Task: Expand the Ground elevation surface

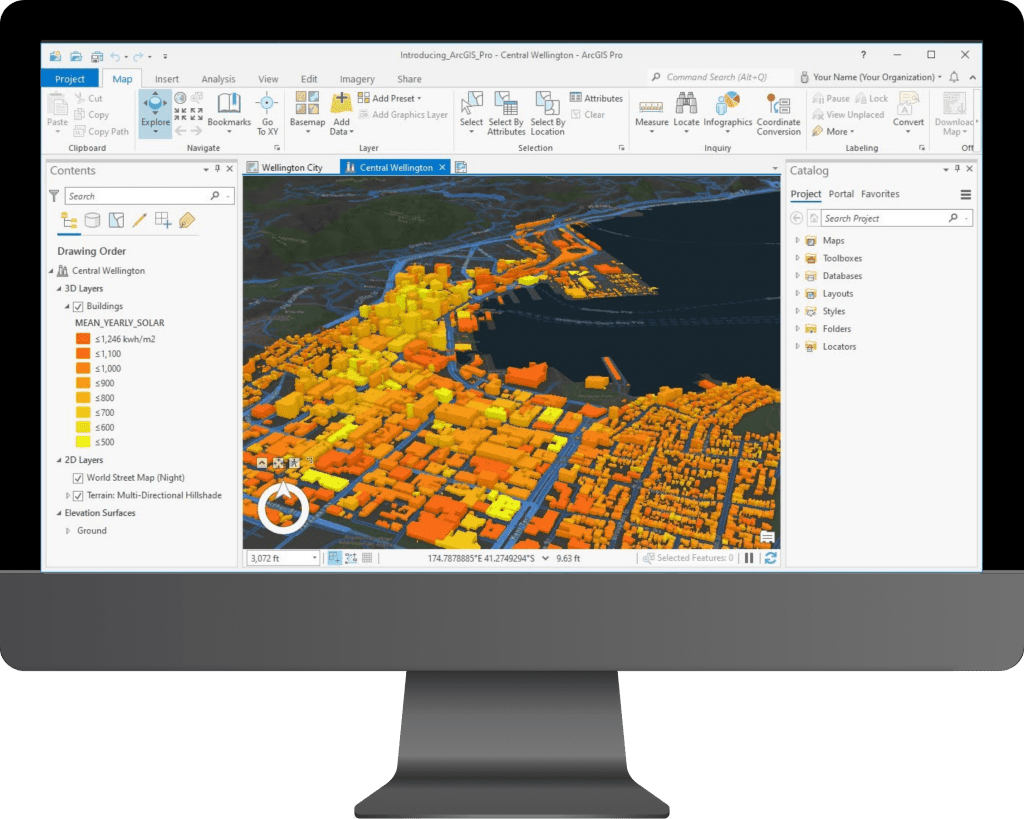Action: point(68,531)
